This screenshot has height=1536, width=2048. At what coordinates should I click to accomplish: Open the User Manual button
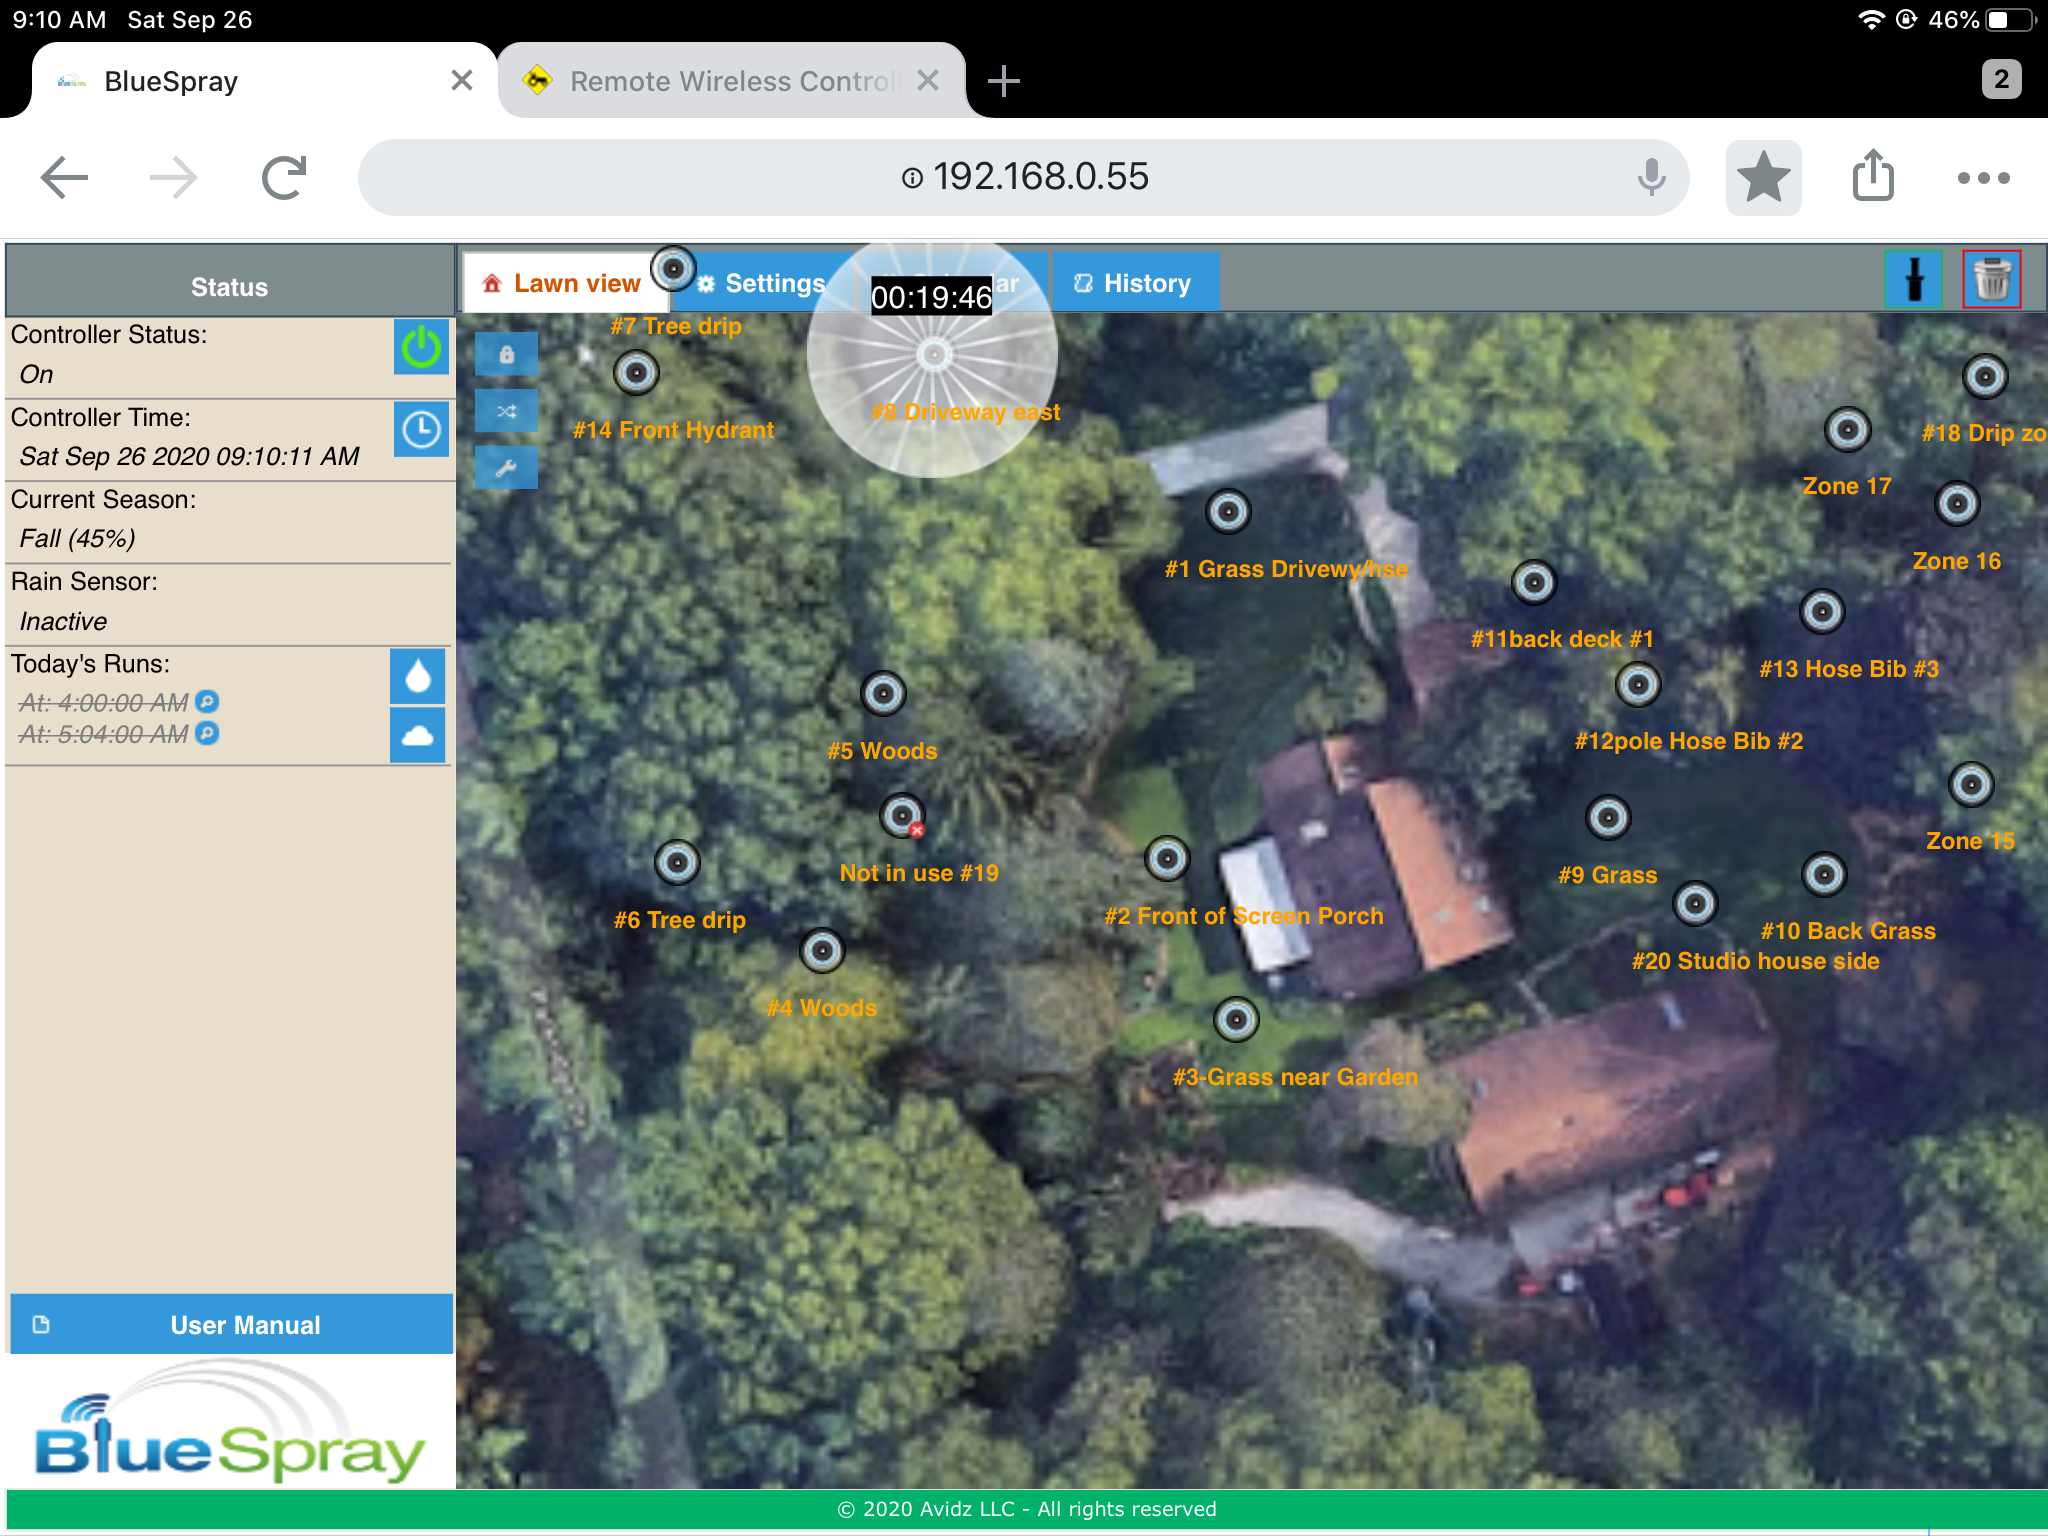[231, 1324]
